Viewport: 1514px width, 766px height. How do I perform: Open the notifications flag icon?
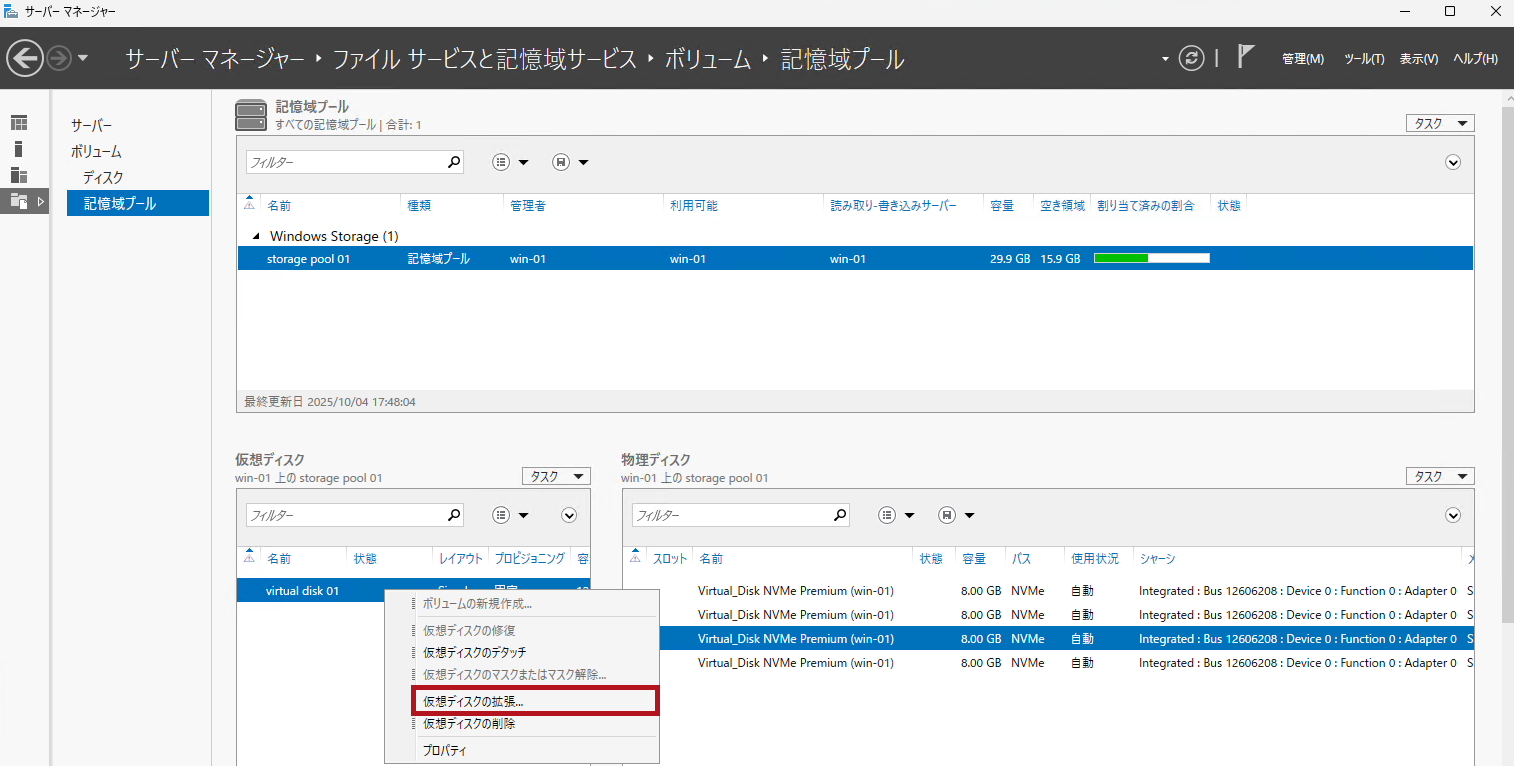pyautogui.click(x=1245, y=57)
